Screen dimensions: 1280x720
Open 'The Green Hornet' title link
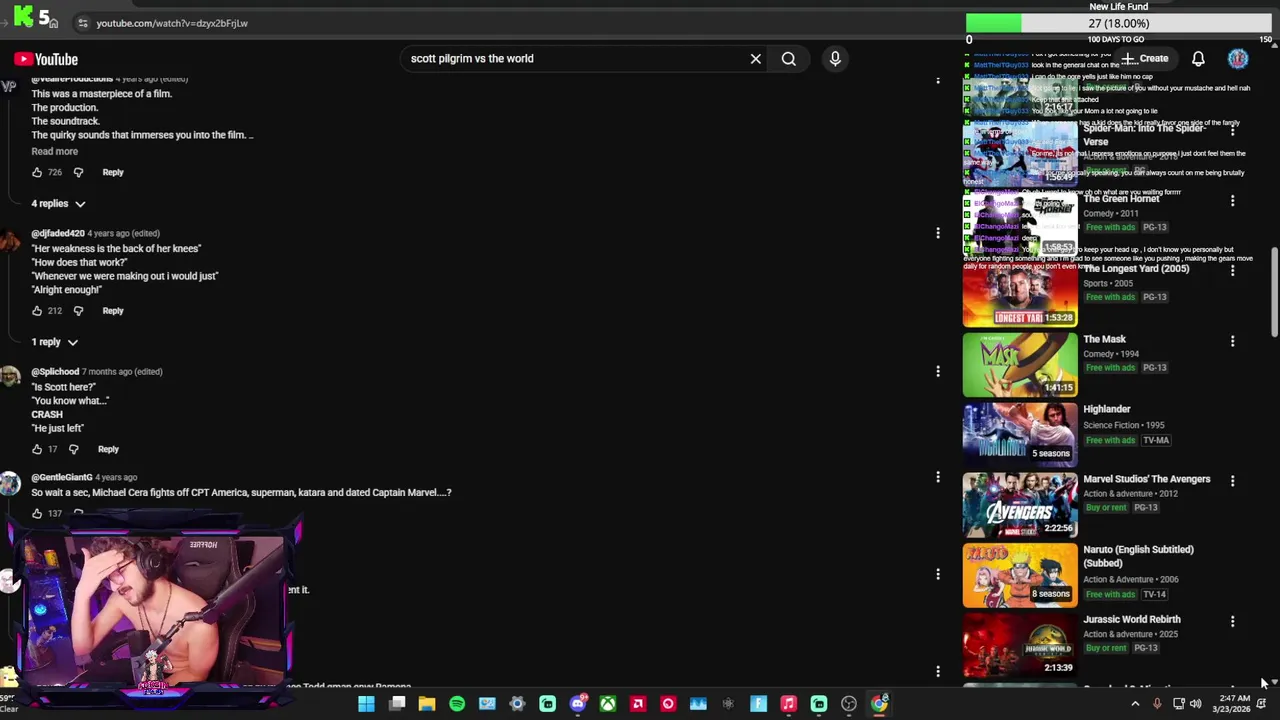pos(1121,199)
